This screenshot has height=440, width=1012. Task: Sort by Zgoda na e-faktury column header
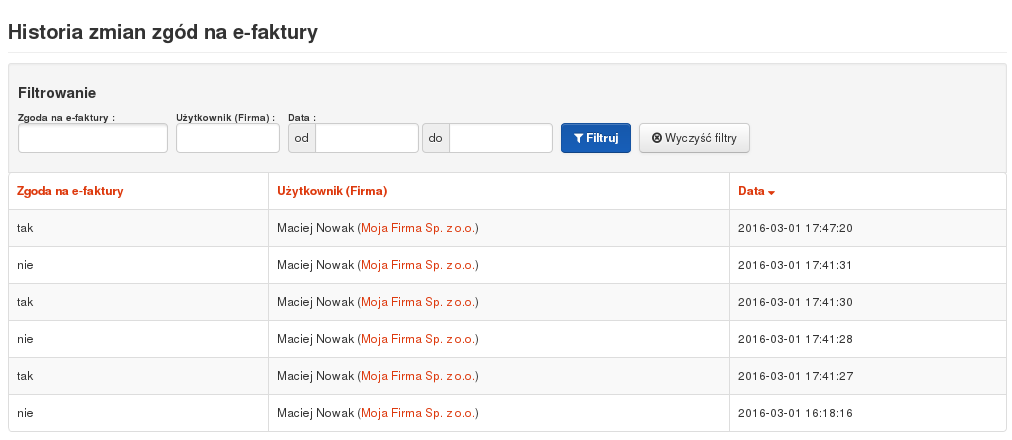coord(70,190)
